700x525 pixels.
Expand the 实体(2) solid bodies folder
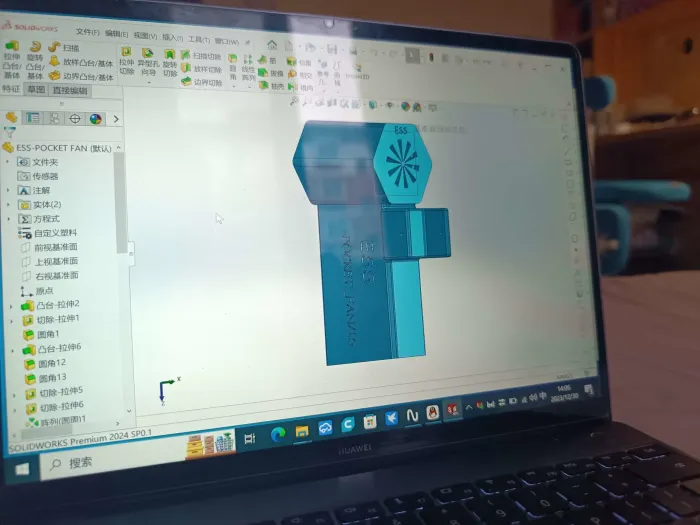coord(8,204)
